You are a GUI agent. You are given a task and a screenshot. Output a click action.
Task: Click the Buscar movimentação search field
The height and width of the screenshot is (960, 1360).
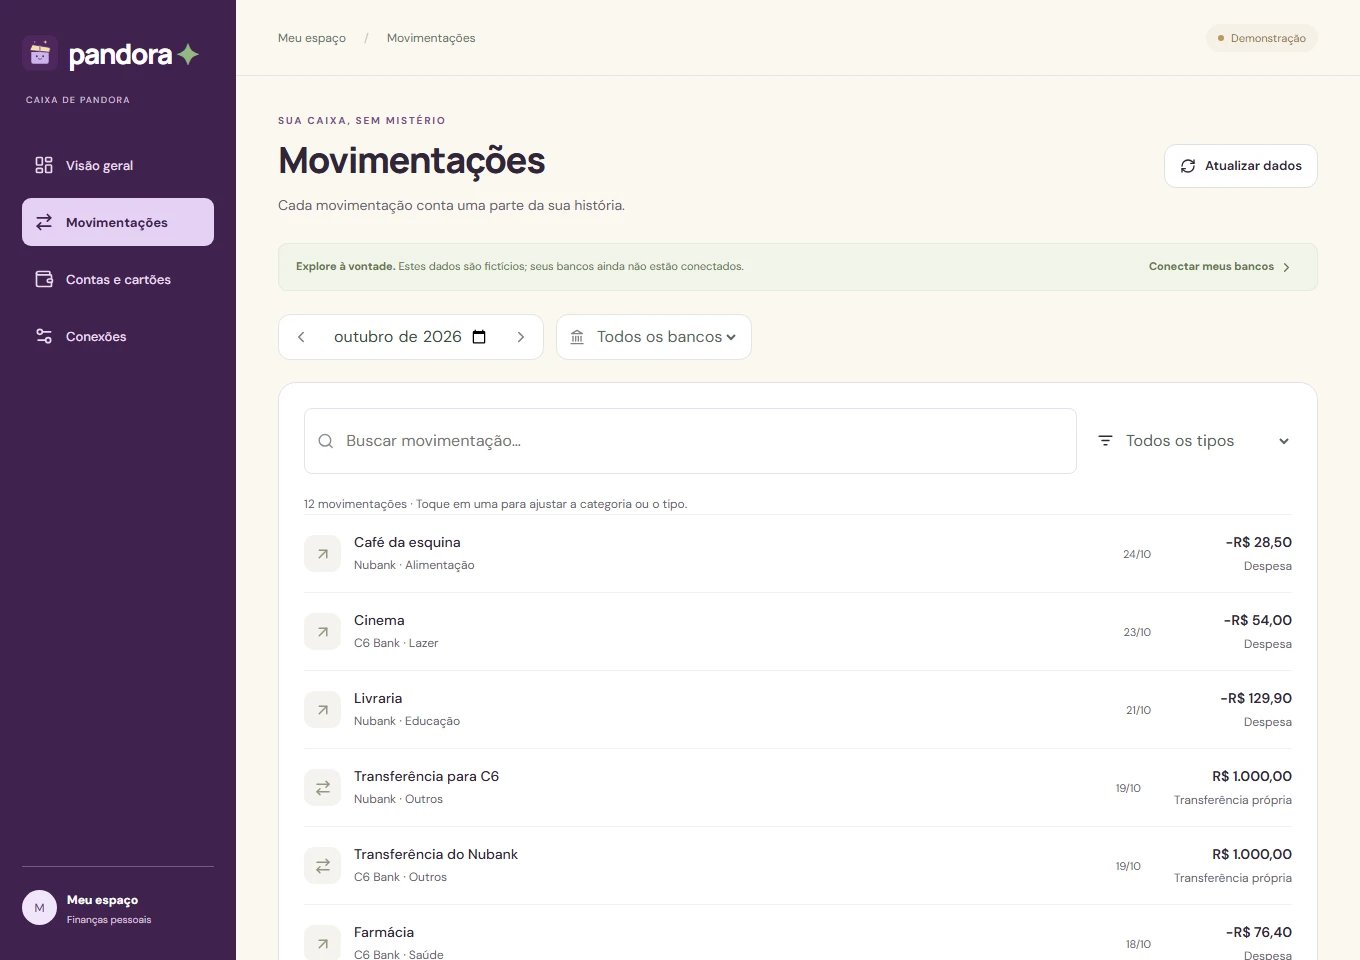point(690,441)
